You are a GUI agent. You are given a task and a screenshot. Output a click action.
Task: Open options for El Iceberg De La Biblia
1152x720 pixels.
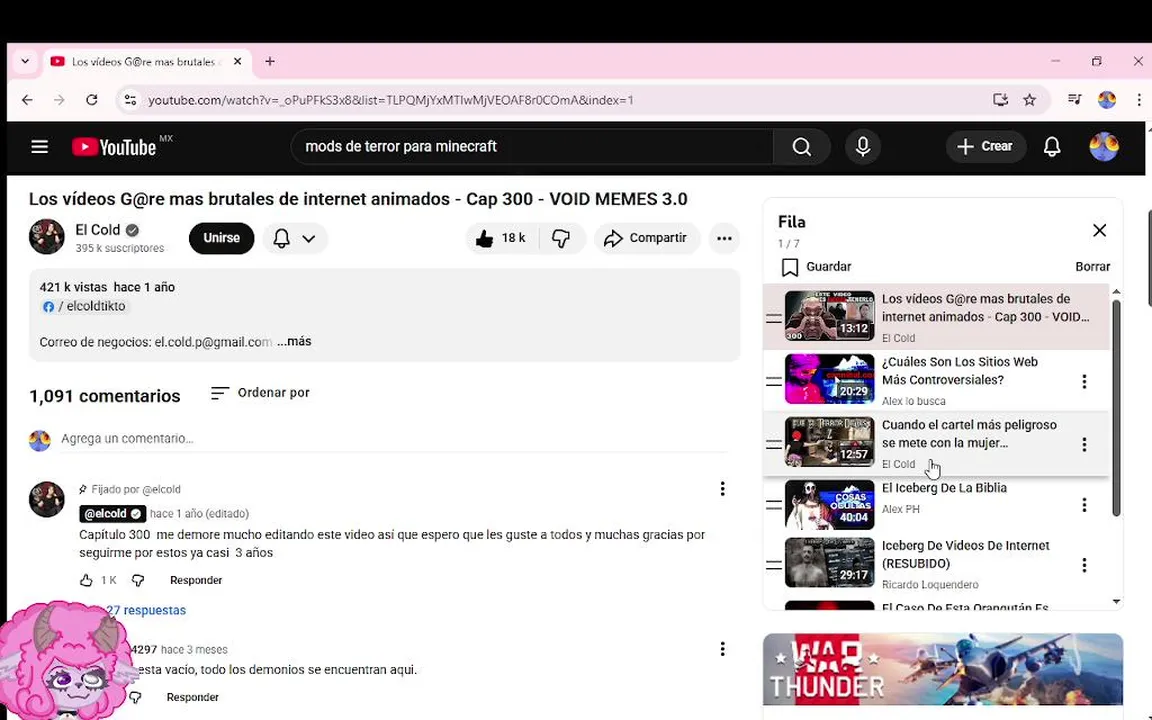coord(1084,505)
